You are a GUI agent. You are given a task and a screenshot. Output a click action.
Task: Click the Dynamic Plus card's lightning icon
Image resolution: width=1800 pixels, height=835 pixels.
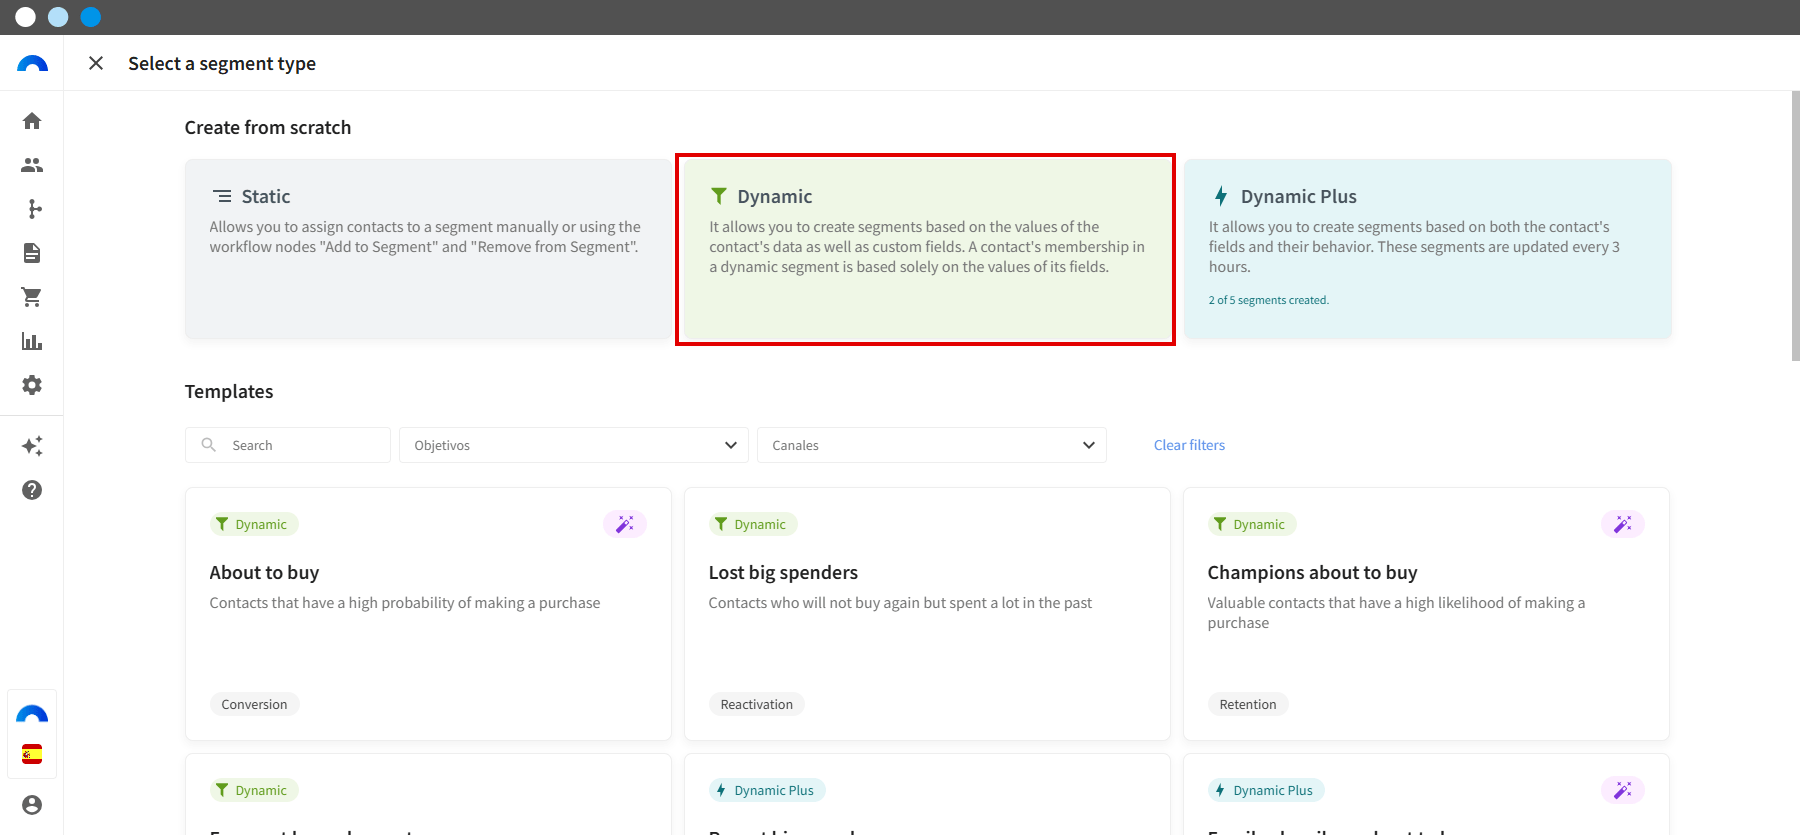point(1220,196)
